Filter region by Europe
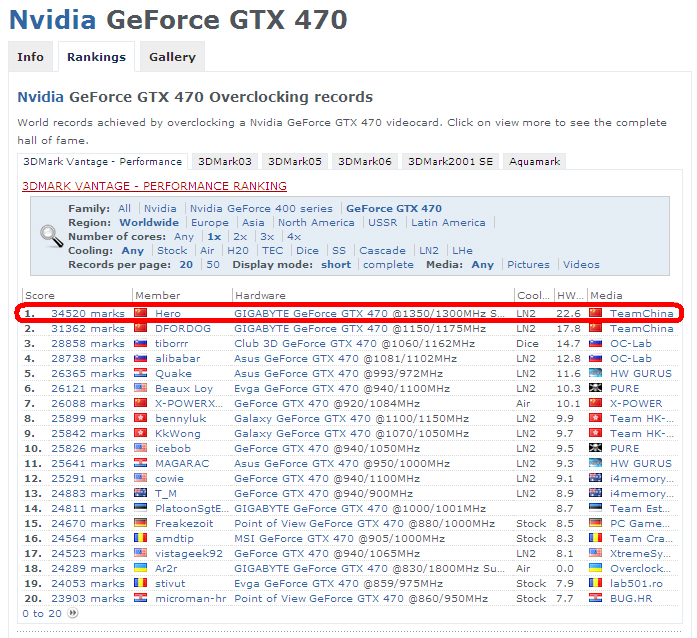697x638 pixels. [210, 222]
